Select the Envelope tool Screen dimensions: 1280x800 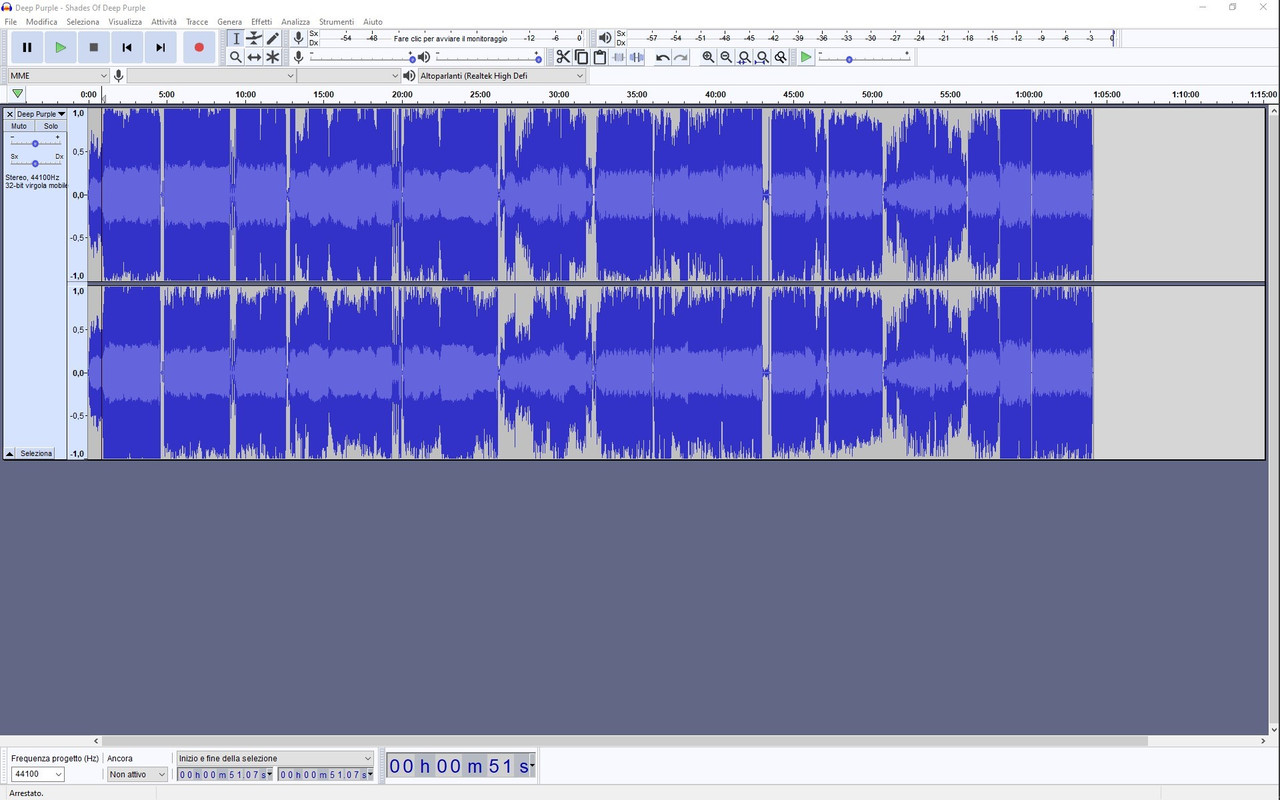[254, 38]
